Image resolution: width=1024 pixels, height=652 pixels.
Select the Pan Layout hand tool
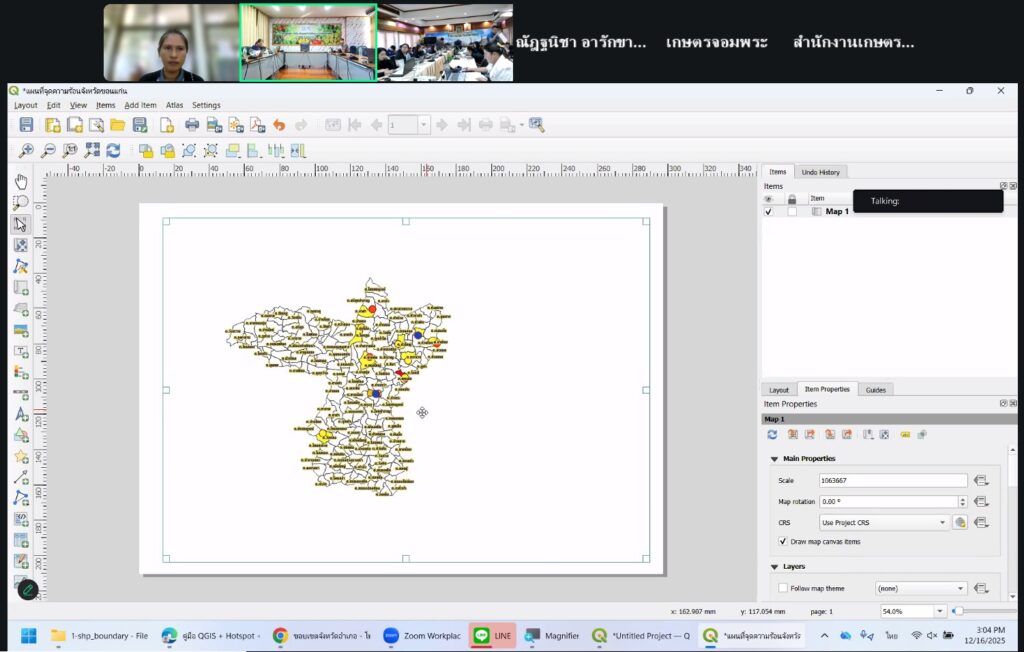coord(21,181)
